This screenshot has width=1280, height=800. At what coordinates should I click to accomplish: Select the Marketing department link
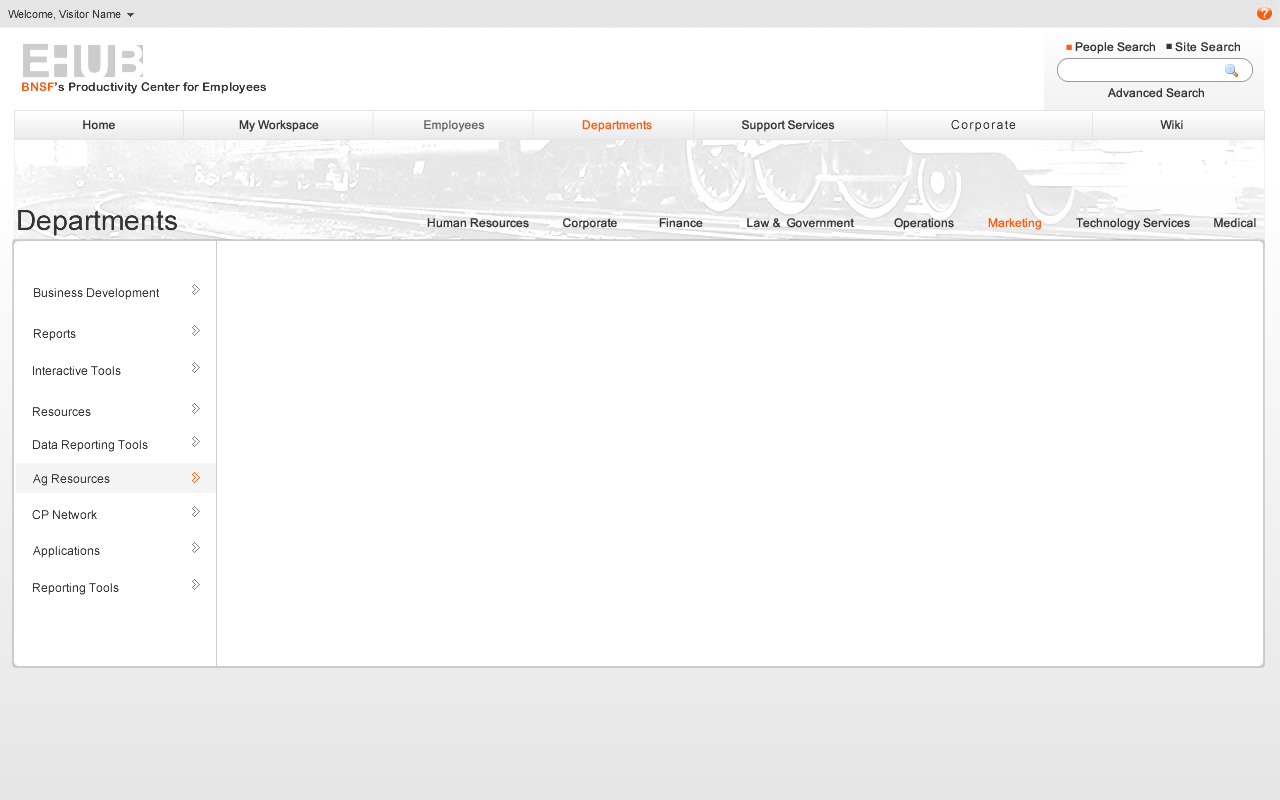[x=1014, y=223]
